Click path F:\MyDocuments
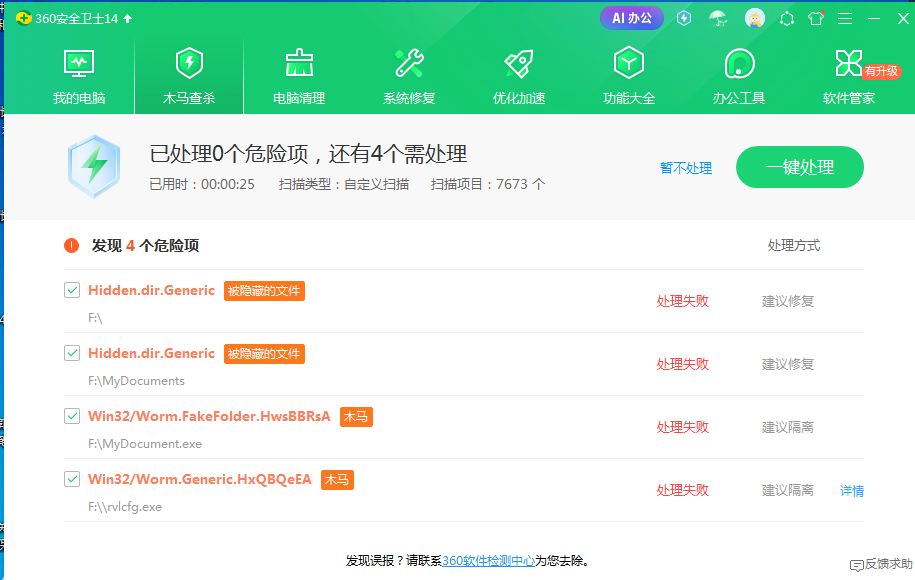 click(x=136, y=381)
